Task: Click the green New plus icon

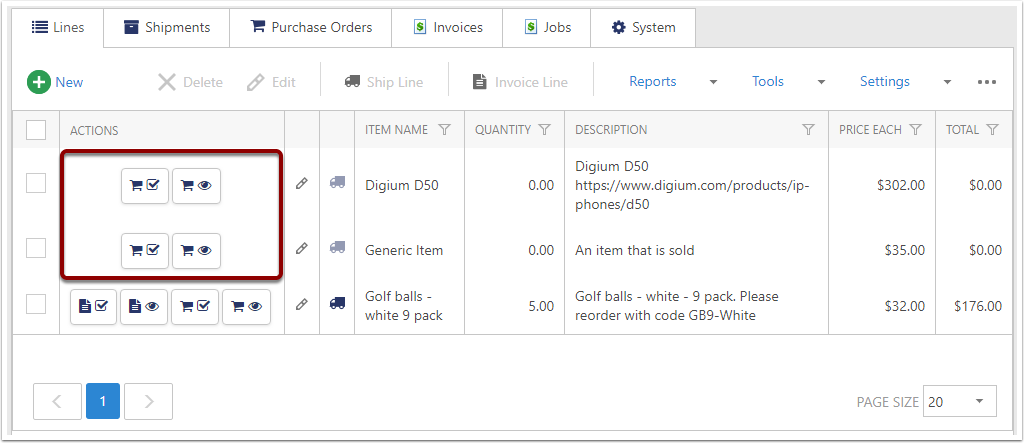Action: [38, 82]
